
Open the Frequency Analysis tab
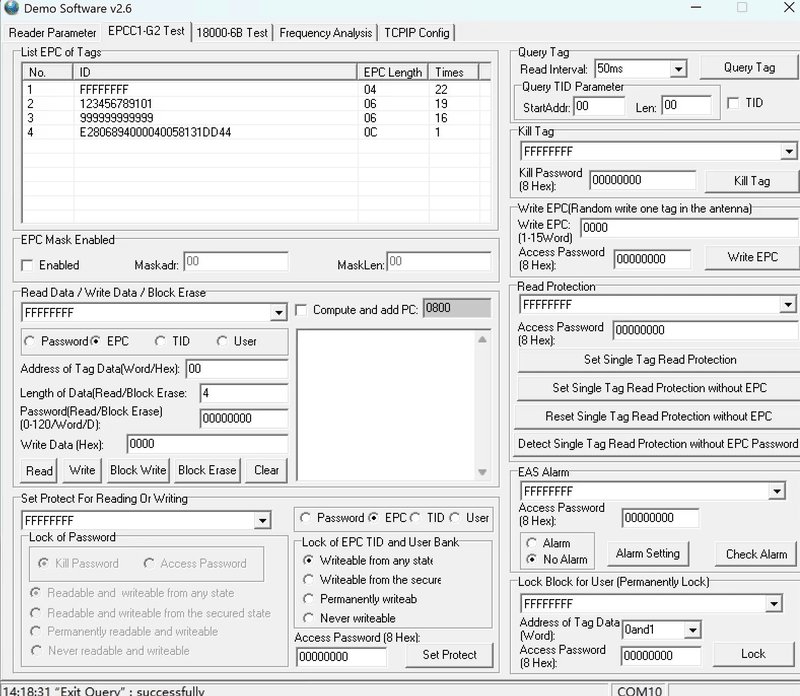tap(326, 33)
